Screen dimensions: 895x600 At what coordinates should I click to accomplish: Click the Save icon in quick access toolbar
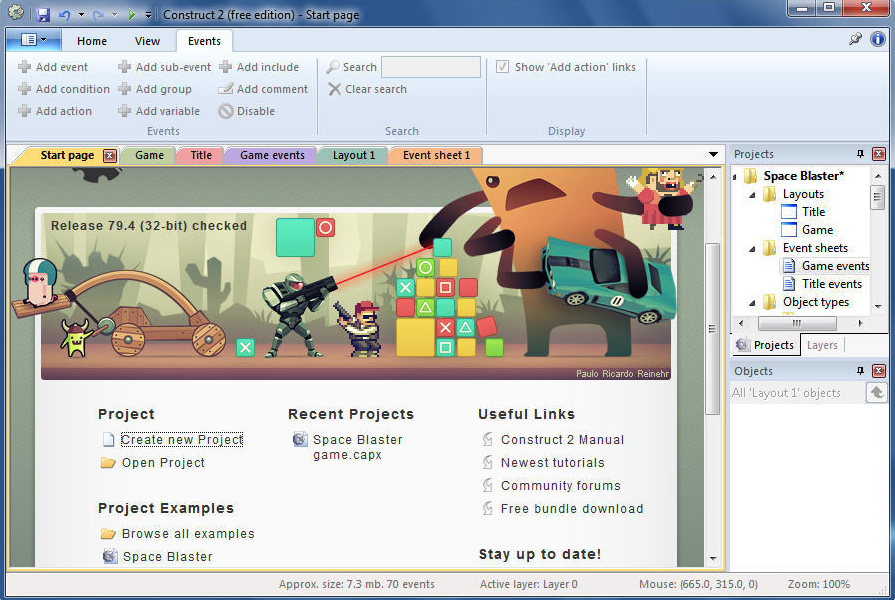43,14
